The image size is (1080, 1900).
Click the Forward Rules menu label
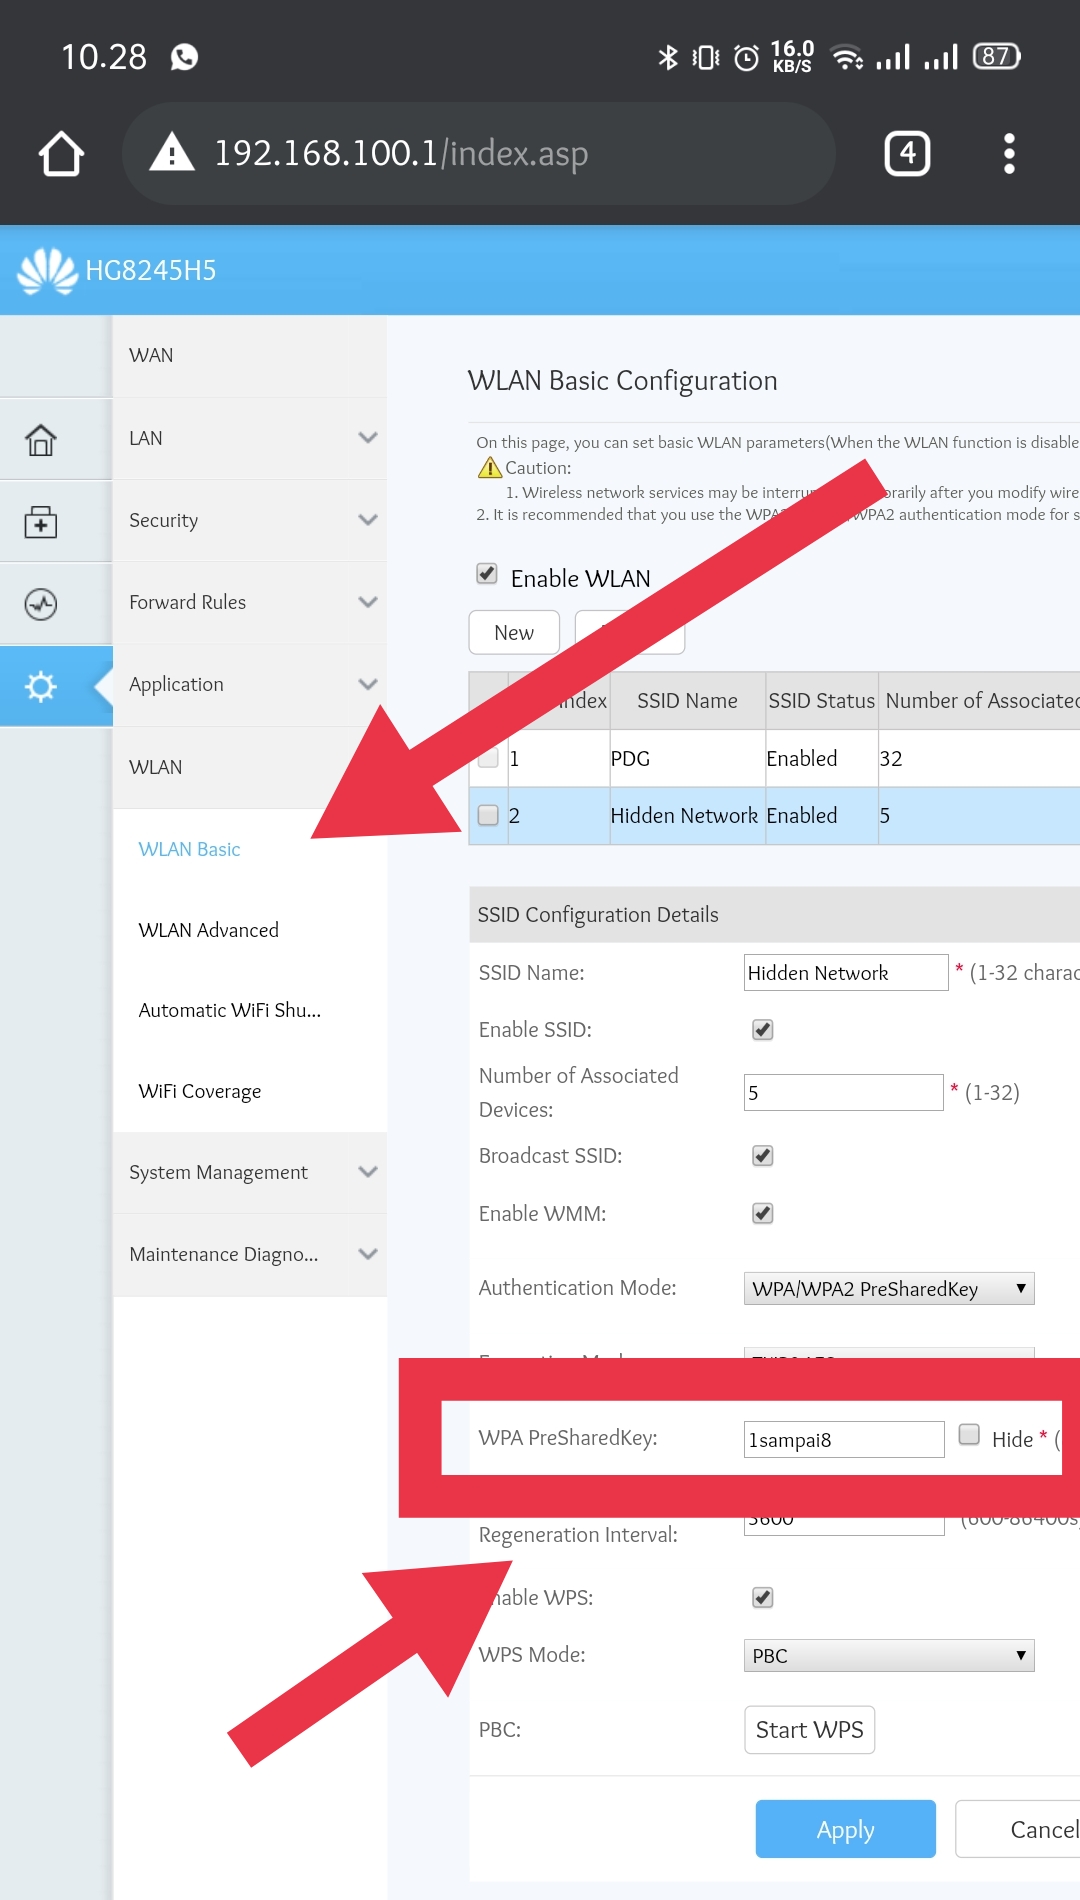188,603
